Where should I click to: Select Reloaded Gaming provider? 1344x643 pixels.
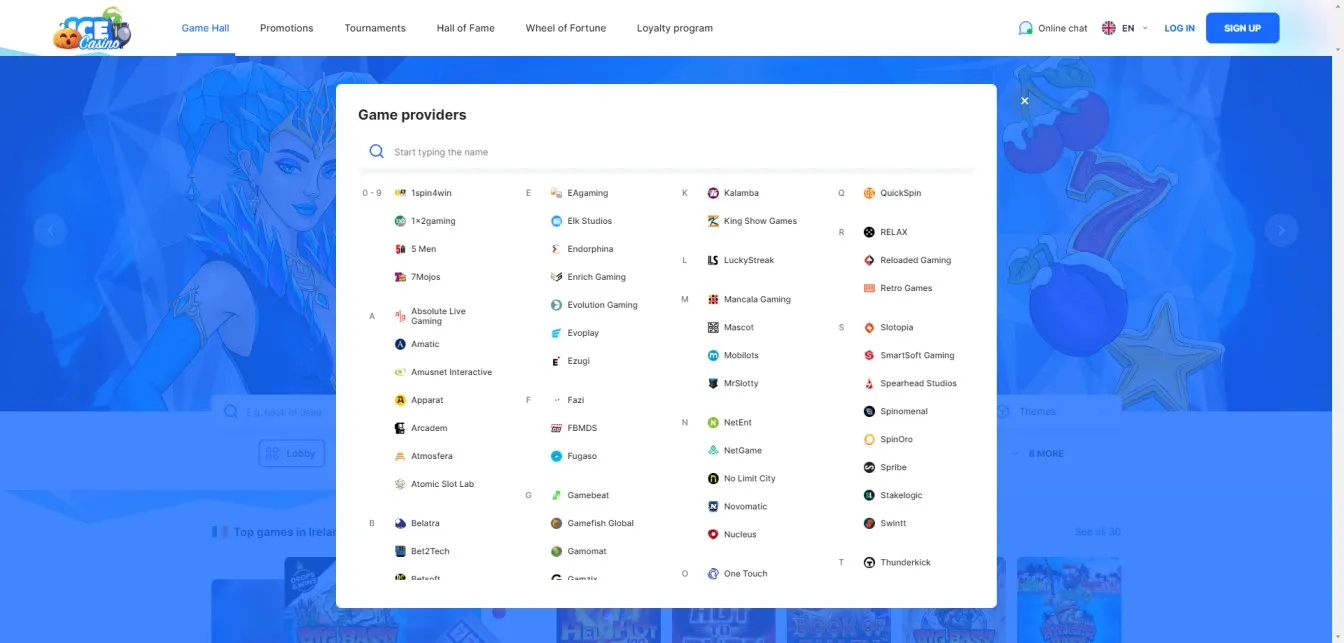click(x=908, y=260)
